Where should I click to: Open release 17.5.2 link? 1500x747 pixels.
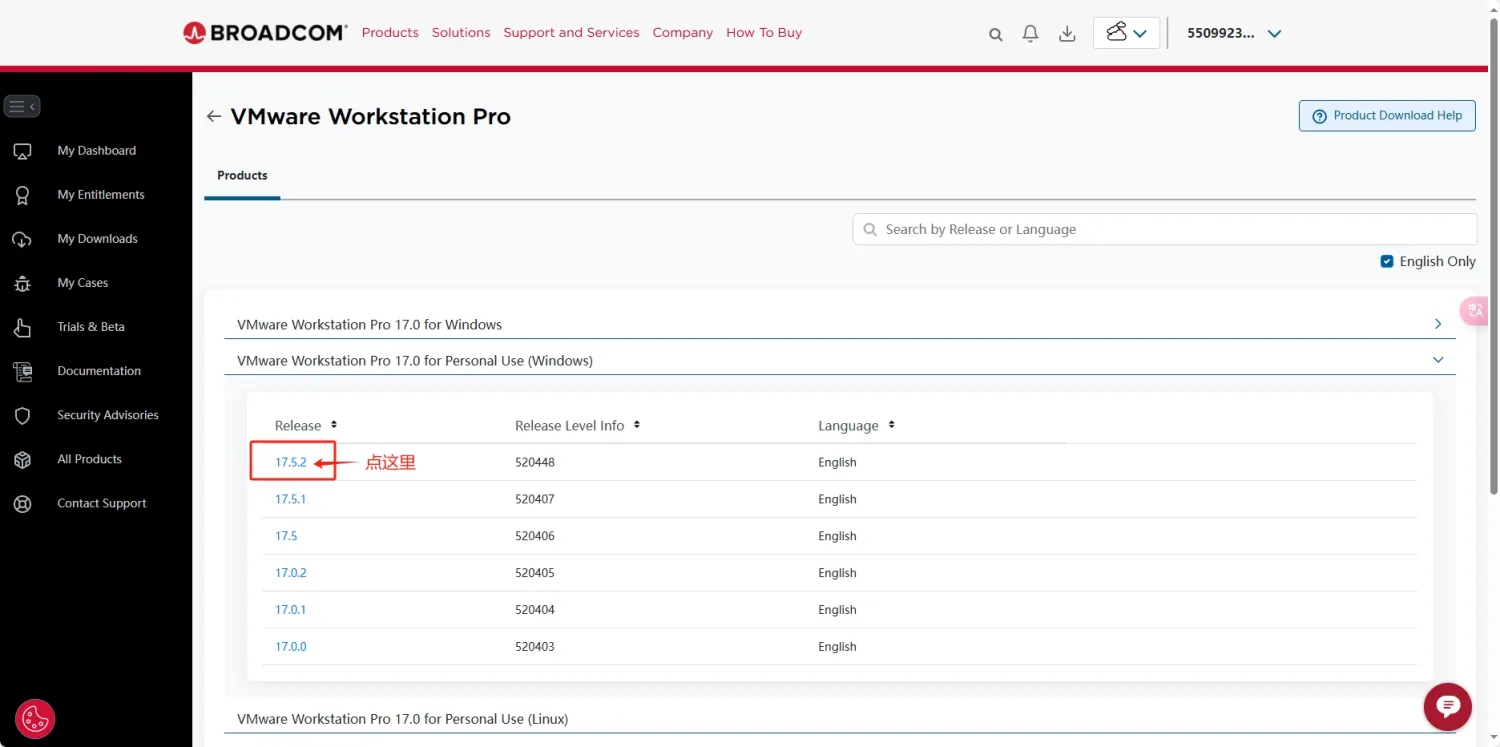tap(291, 463)
